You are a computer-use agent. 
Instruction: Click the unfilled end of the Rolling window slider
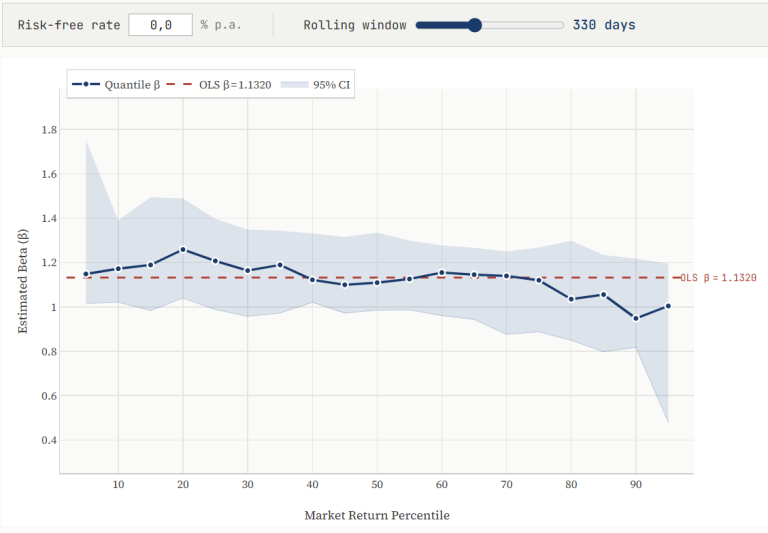(560, 25)
